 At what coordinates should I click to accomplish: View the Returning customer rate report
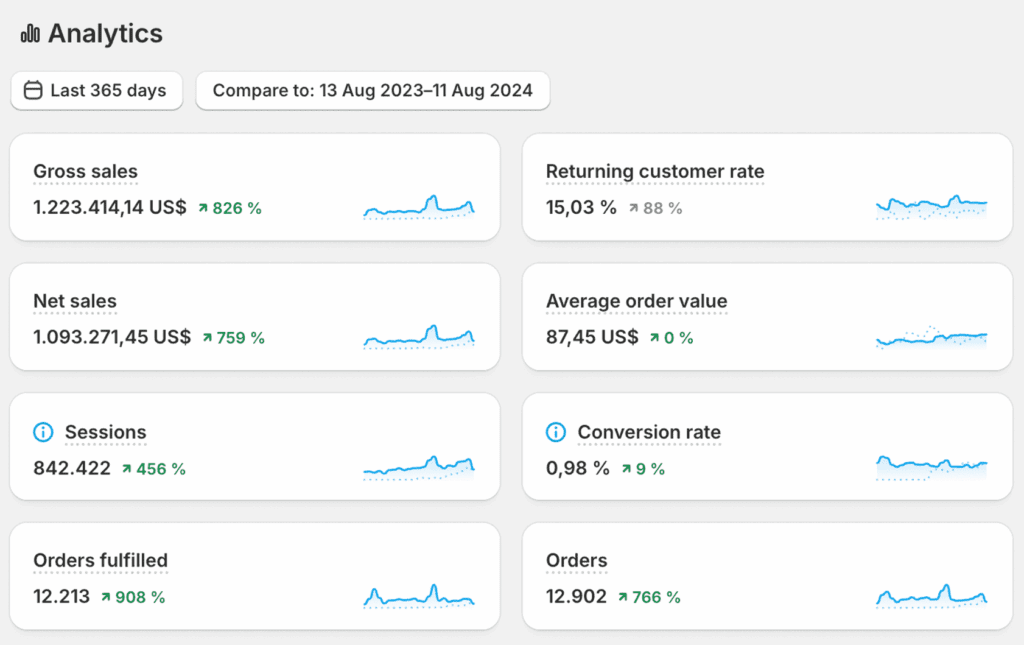pos(655,172)
